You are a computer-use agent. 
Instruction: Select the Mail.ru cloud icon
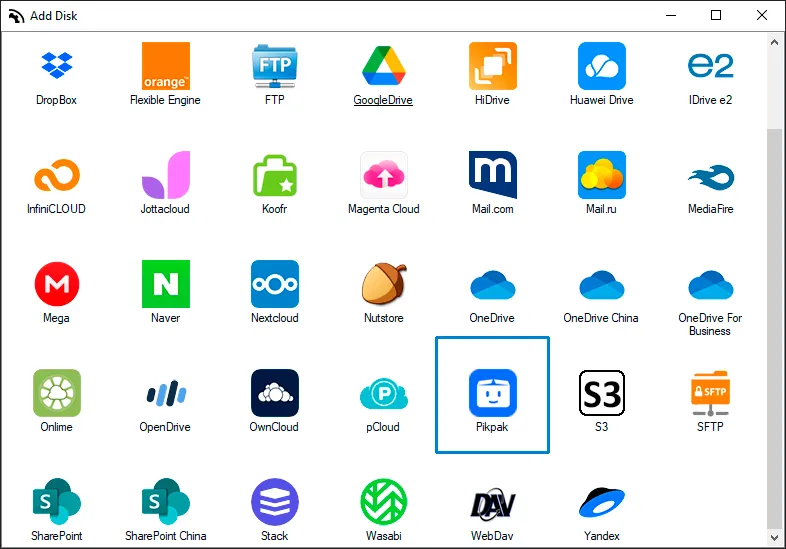602,175
